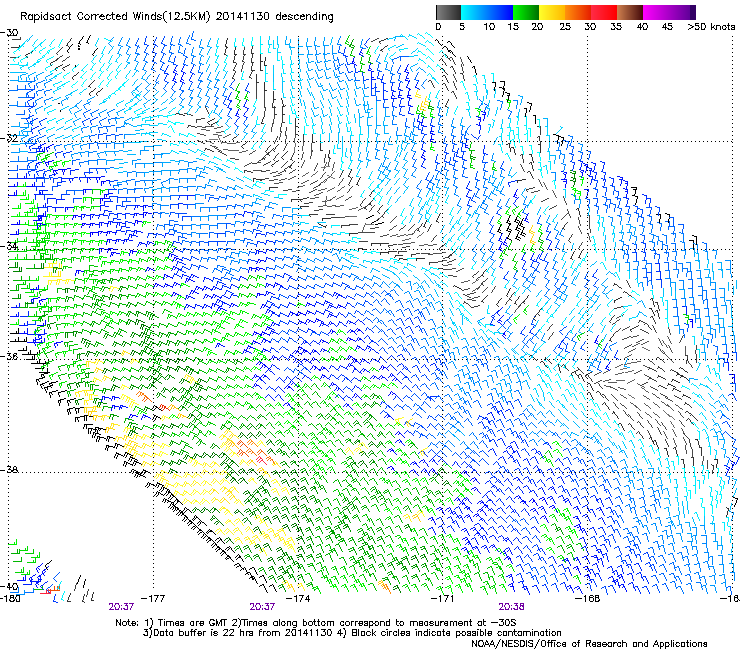The width and height of the screenshot is (740, 650).
Task: Click the "25" legend scale label
Action: pos(565,27)
